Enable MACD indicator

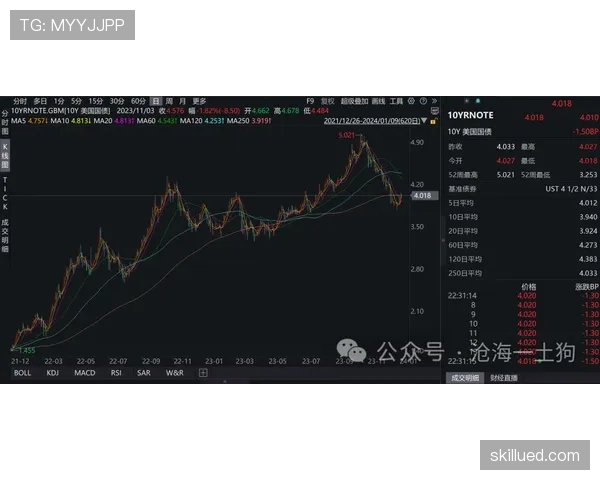click(x=85, y=373)
